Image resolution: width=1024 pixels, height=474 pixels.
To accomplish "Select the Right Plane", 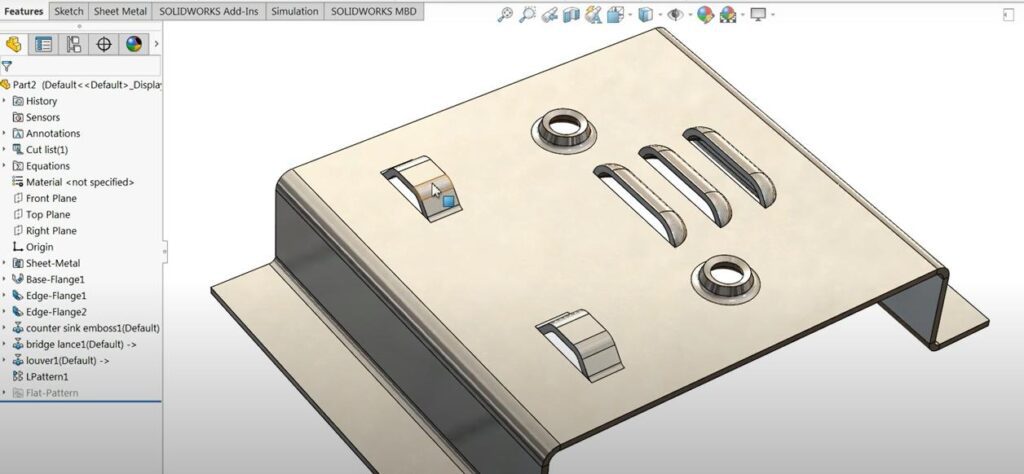I will (x=44, y=231).
